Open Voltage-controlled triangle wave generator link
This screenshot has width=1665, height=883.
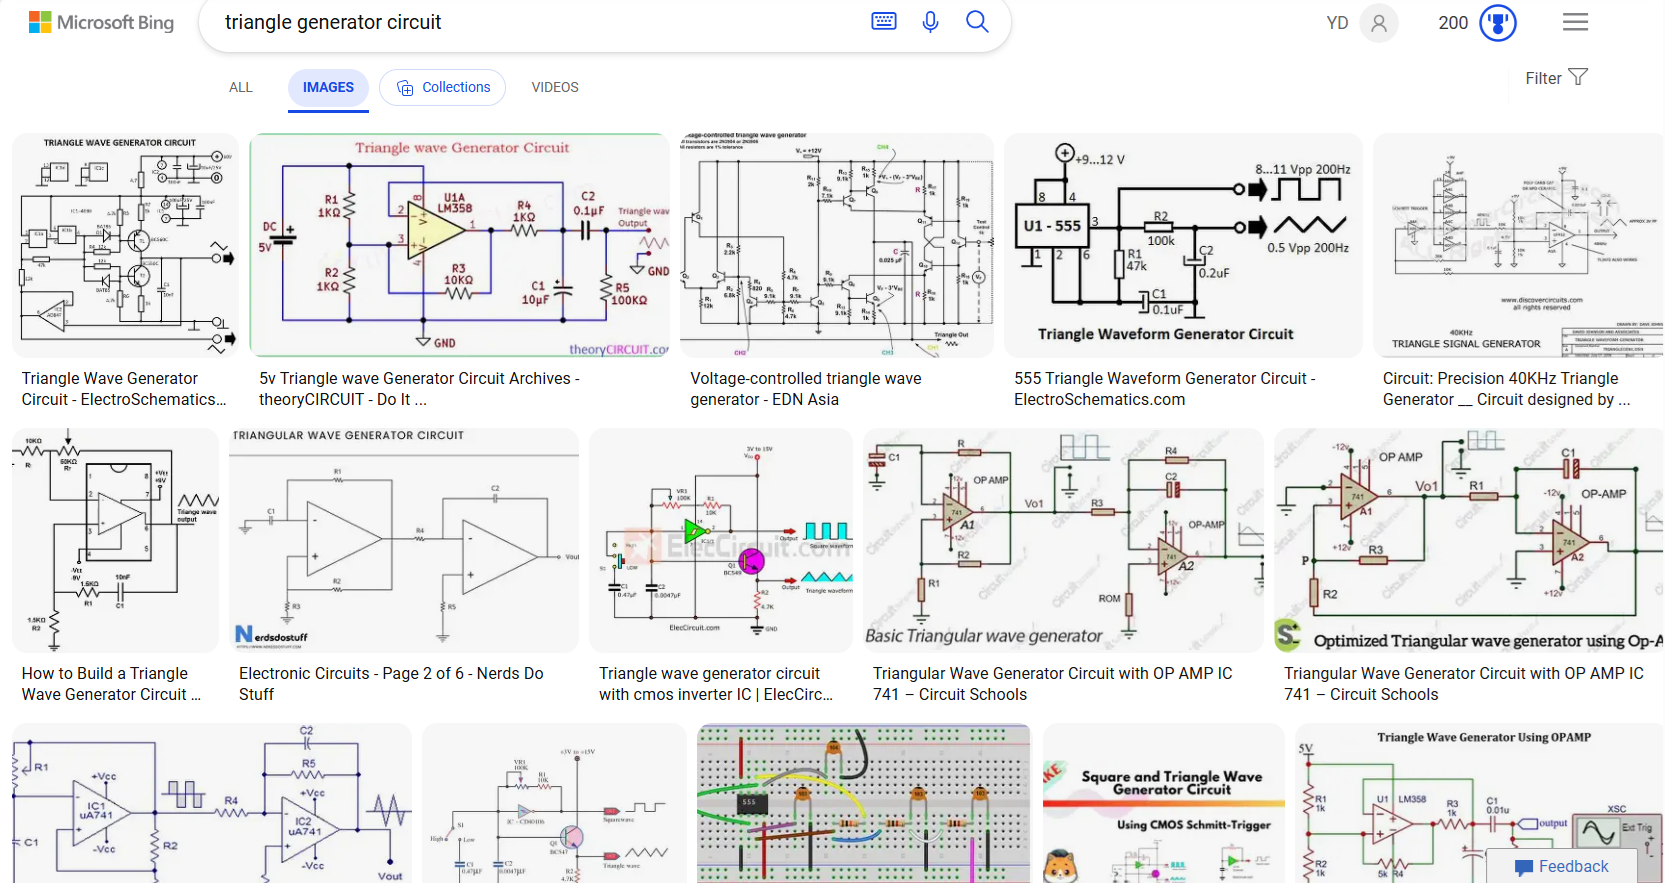(805, 389)
